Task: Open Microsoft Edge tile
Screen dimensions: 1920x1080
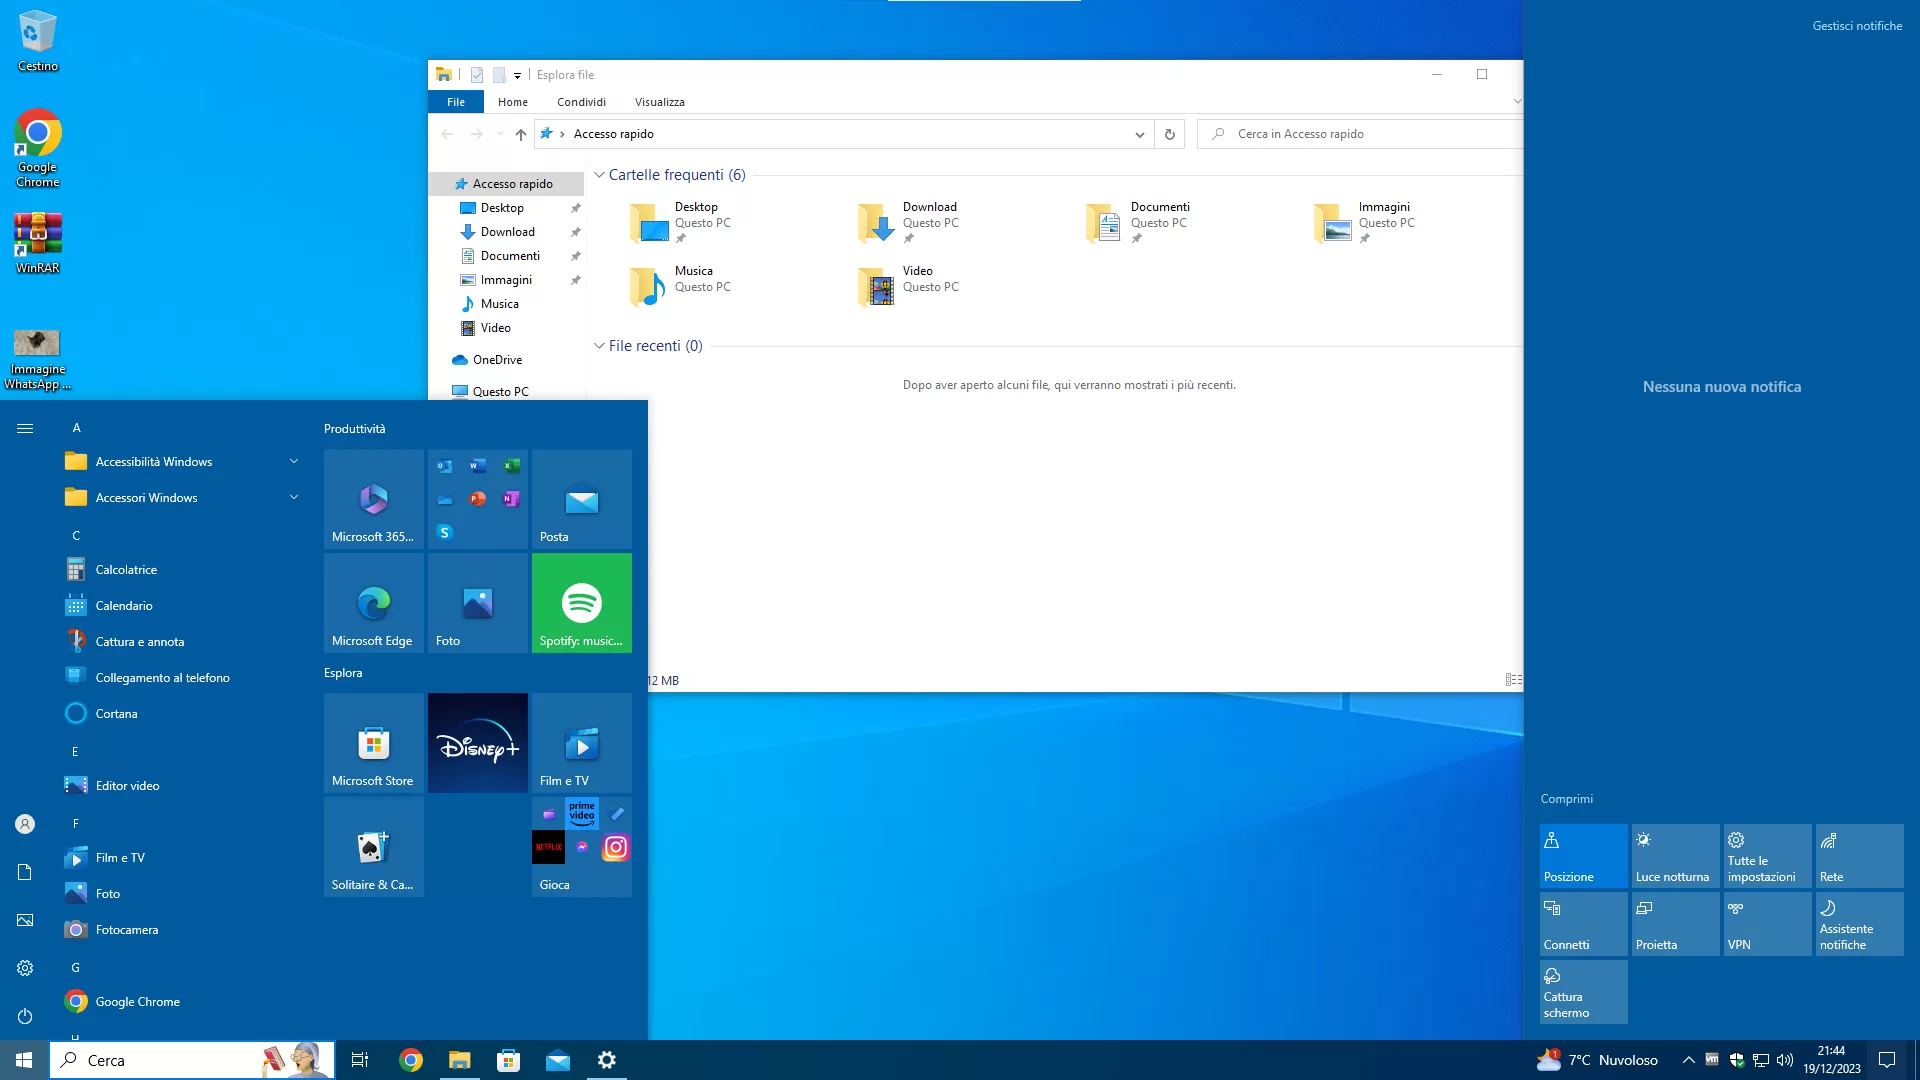Action: click(373, 603)
